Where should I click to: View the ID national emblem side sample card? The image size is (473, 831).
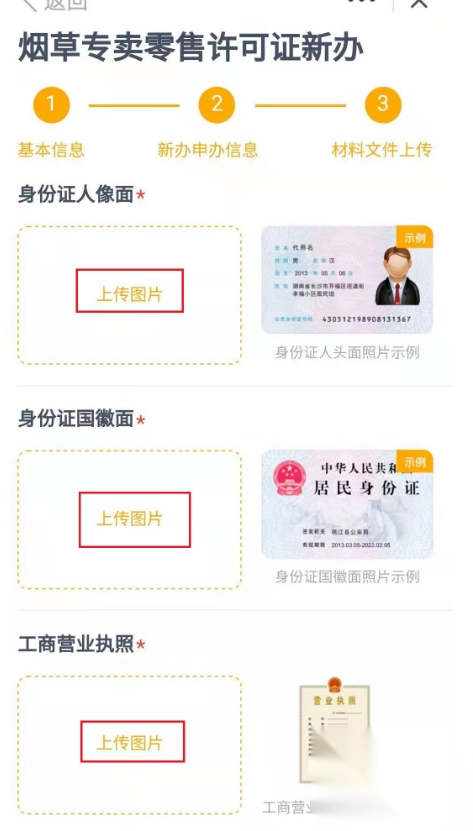coord(347,504)
